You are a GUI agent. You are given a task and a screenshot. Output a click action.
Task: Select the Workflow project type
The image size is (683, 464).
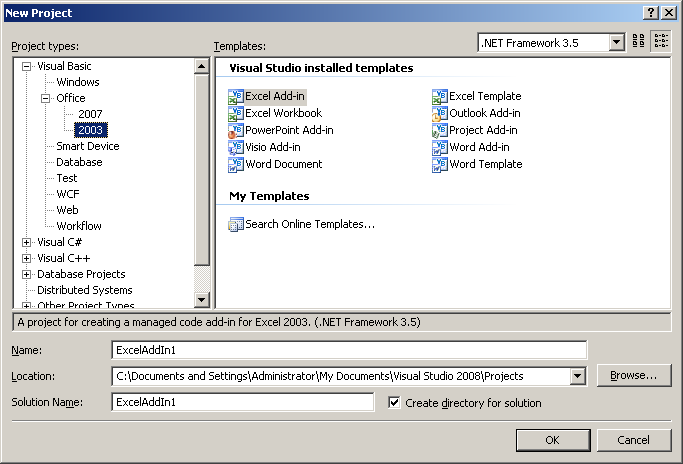(79, 226)
